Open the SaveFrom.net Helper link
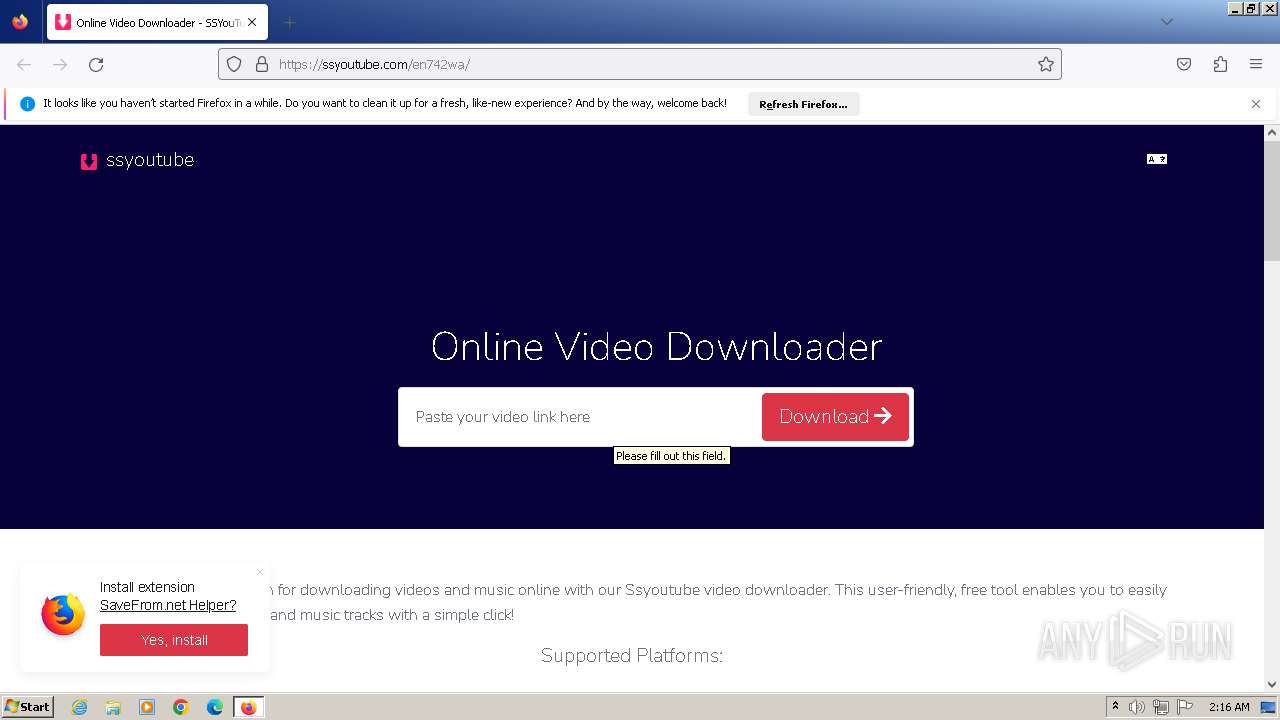Image resolution: width=1280 pixels, height=720 pixels. (168, 605)
